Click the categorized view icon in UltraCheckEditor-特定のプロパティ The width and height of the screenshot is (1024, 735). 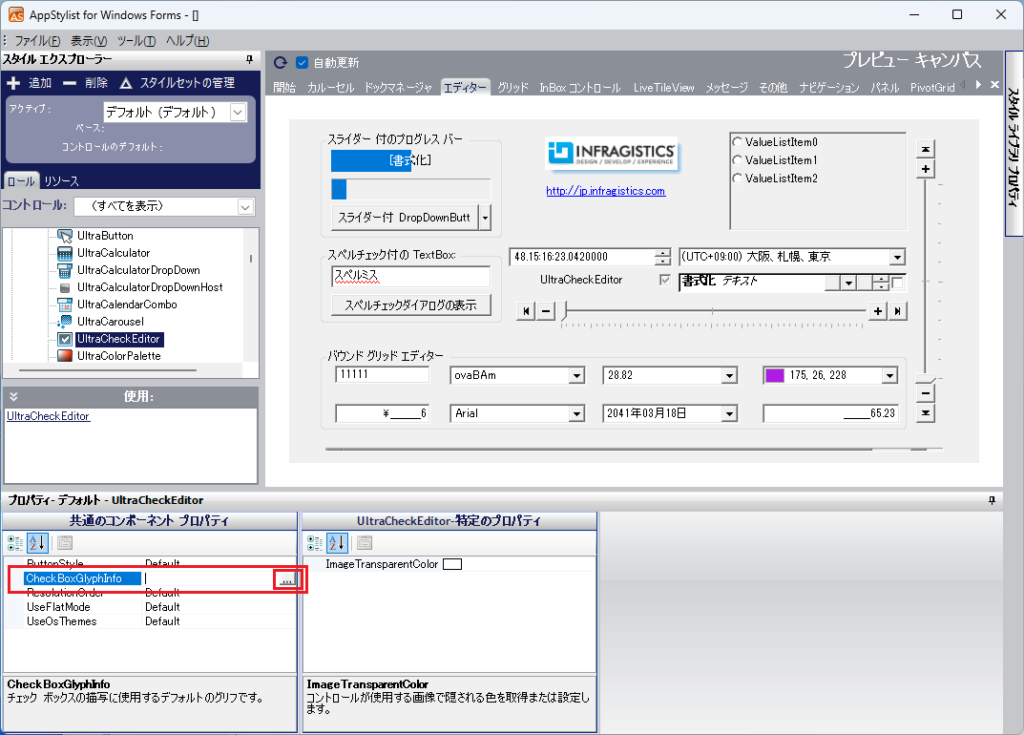click(x=315, y=543)
